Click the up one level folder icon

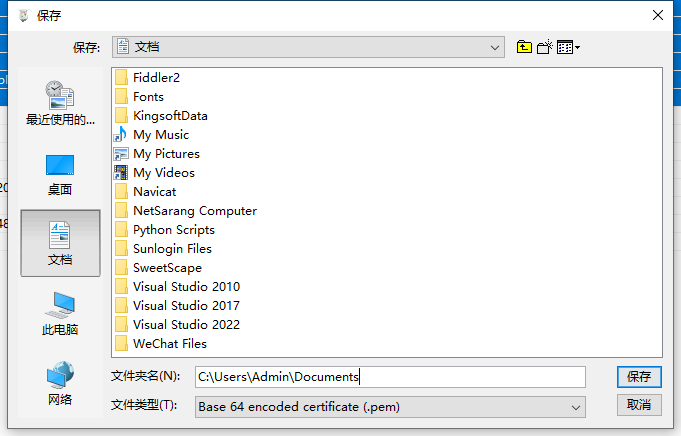(x=524, y=47)
